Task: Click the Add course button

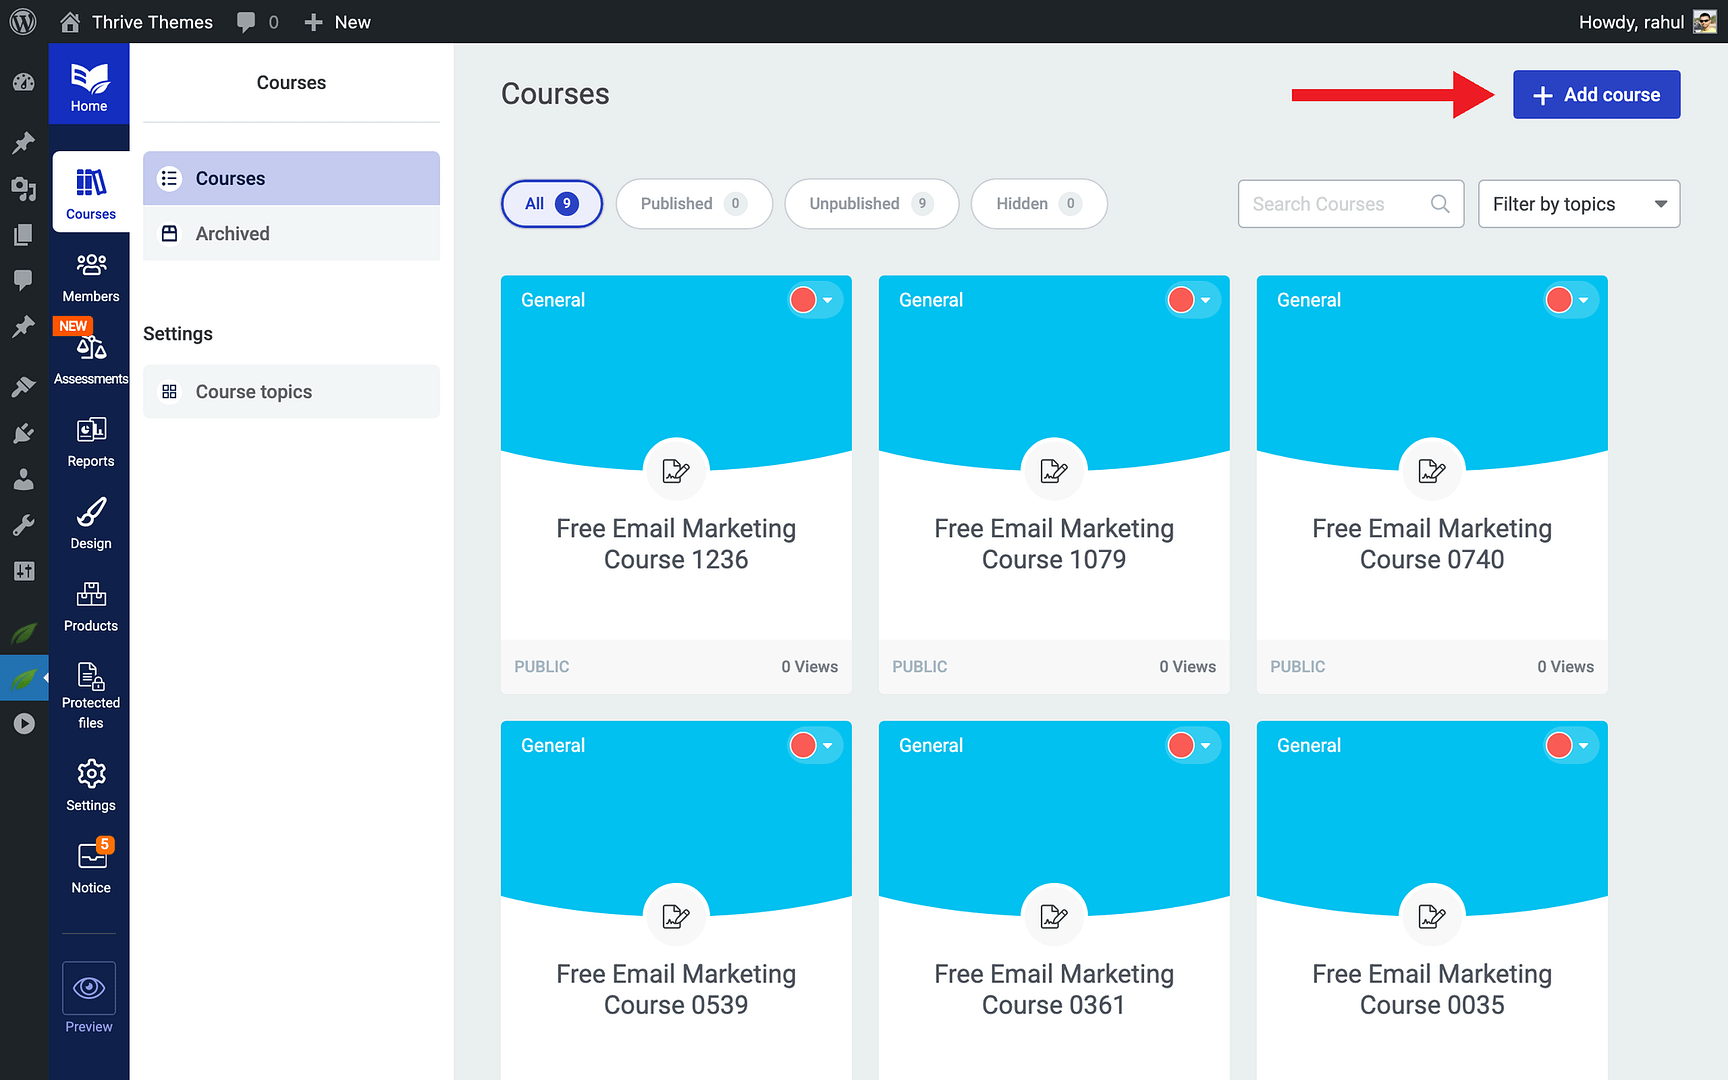Action: [x=1596, y=94]
